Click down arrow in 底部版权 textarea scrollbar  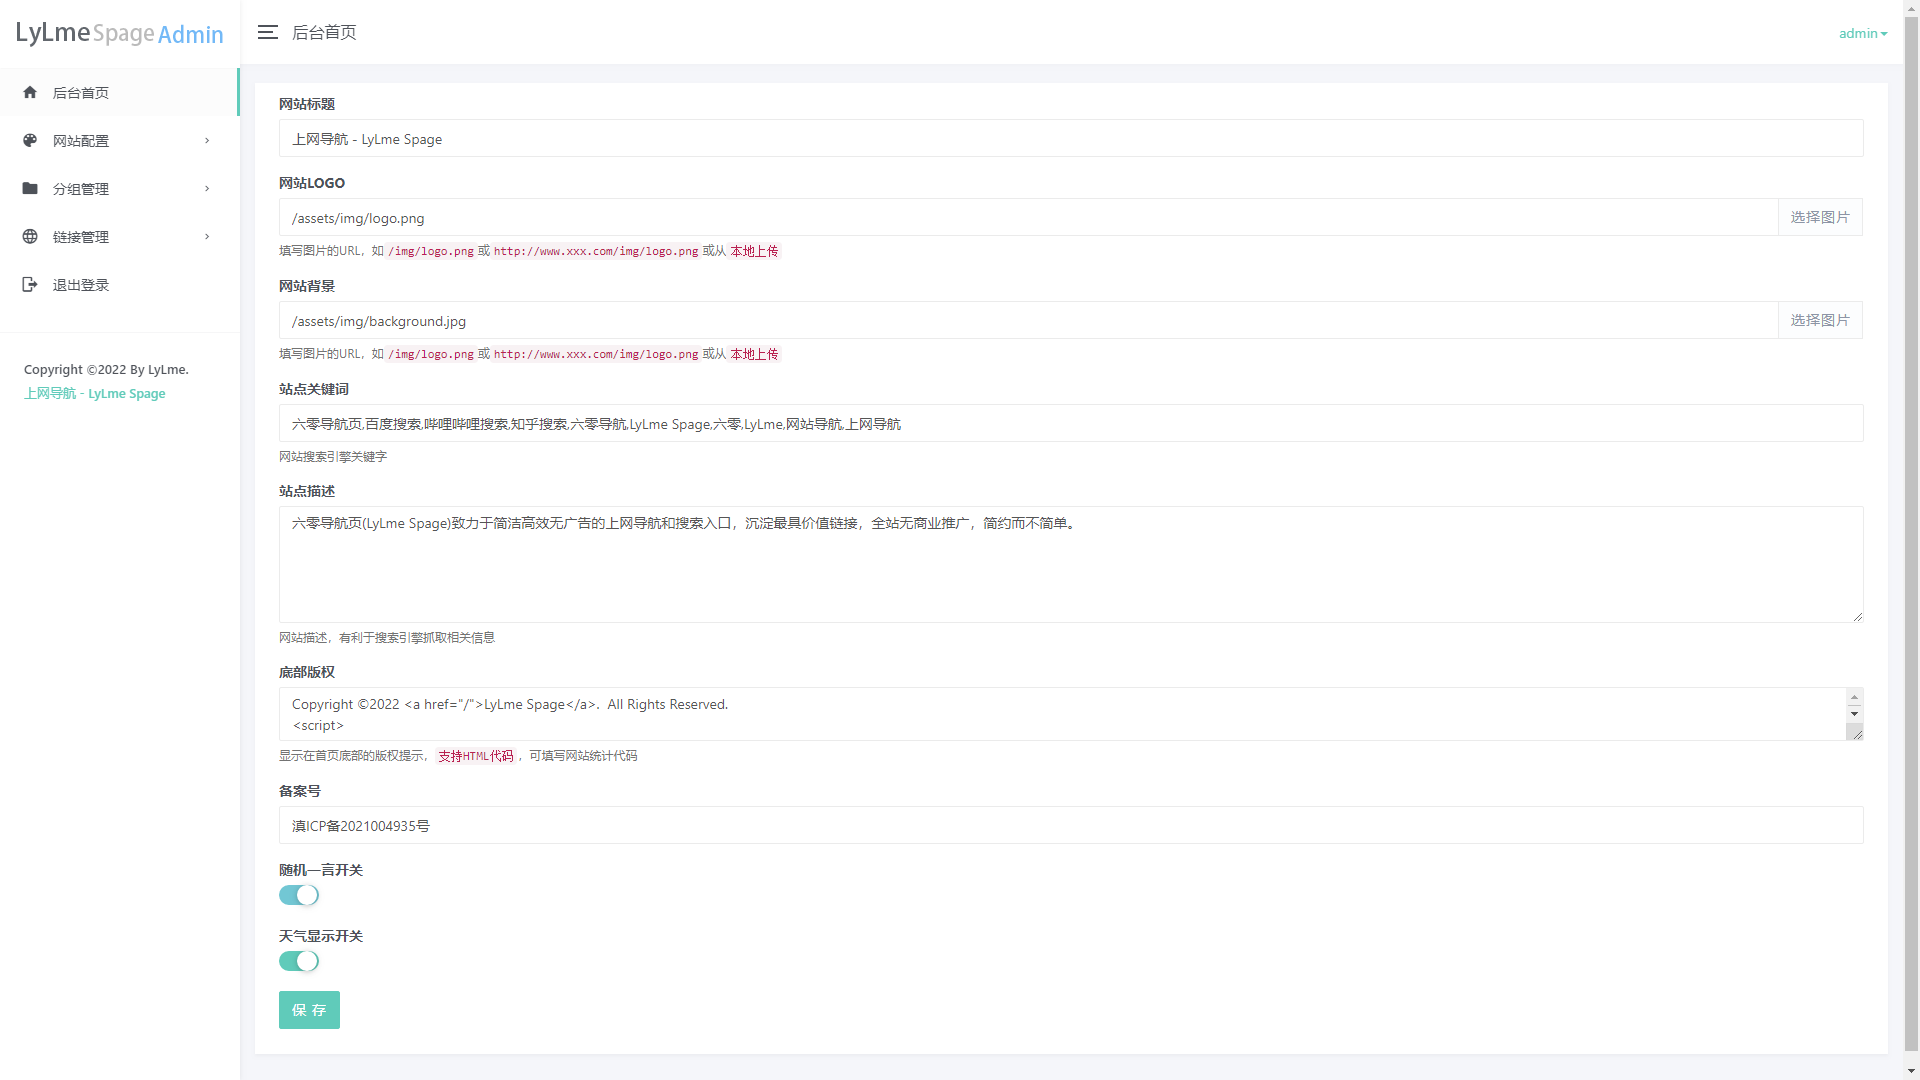1854,714
